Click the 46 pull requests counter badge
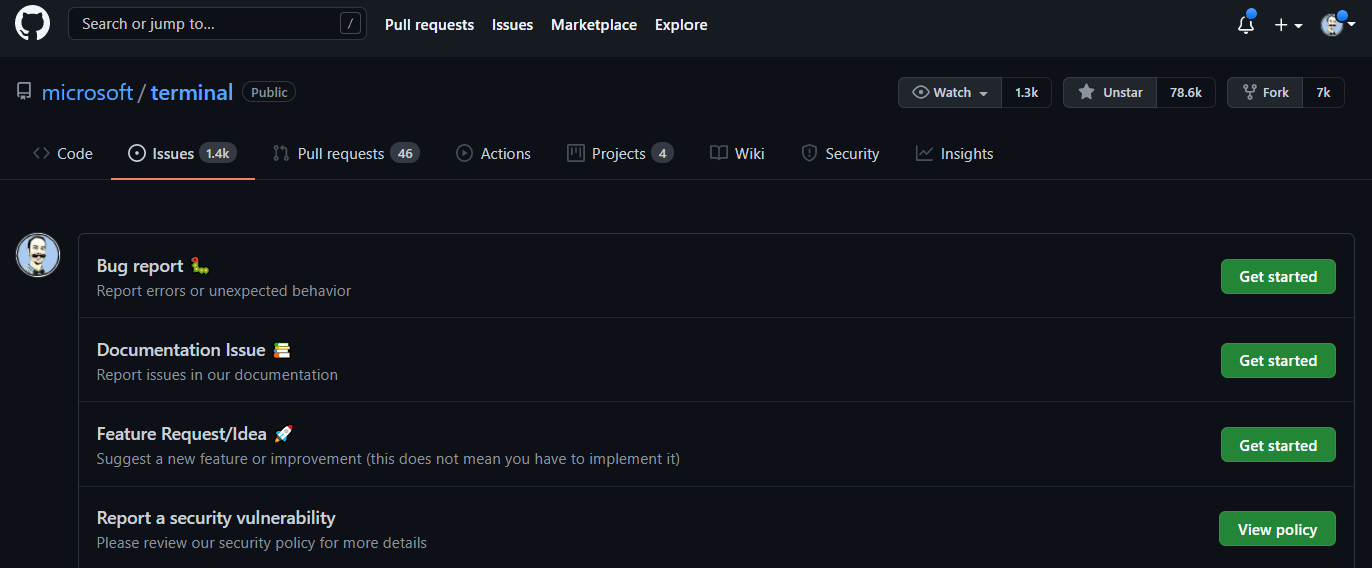The width and height of the screenshot is (1372, 568). [405, 153]
